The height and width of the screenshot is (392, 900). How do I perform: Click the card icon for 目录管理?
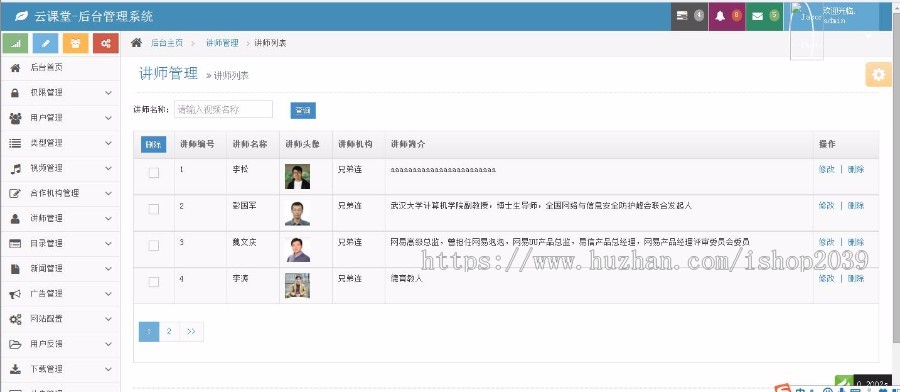point(15,243)
